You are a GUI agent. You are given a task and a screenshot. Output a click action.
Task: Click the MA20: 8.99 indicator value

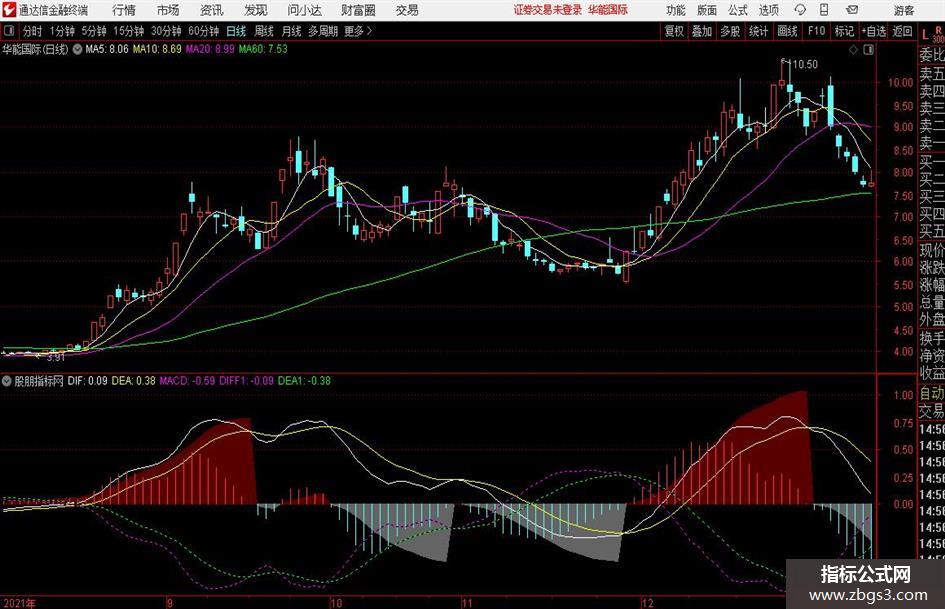pos(210,49)
